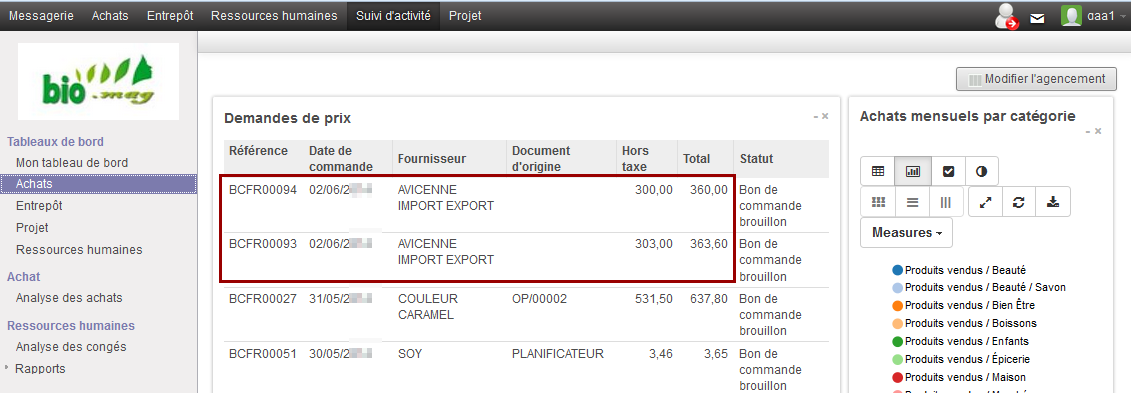Toggle vertical bars layout option
This screenshot has width=1131, height=393.
click(x=946, y=203)
